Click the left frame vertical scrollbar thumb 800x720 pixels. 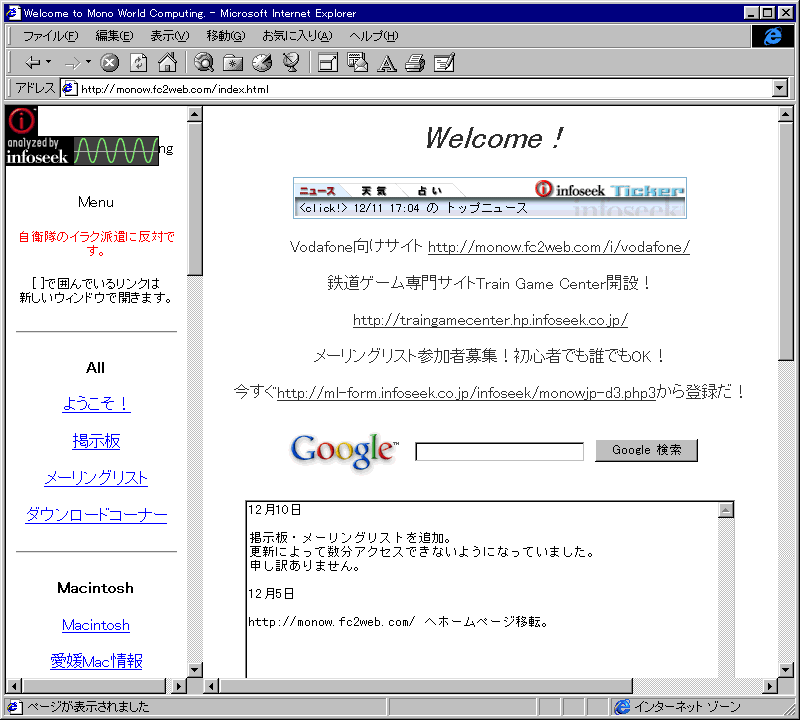pos(194,198)
